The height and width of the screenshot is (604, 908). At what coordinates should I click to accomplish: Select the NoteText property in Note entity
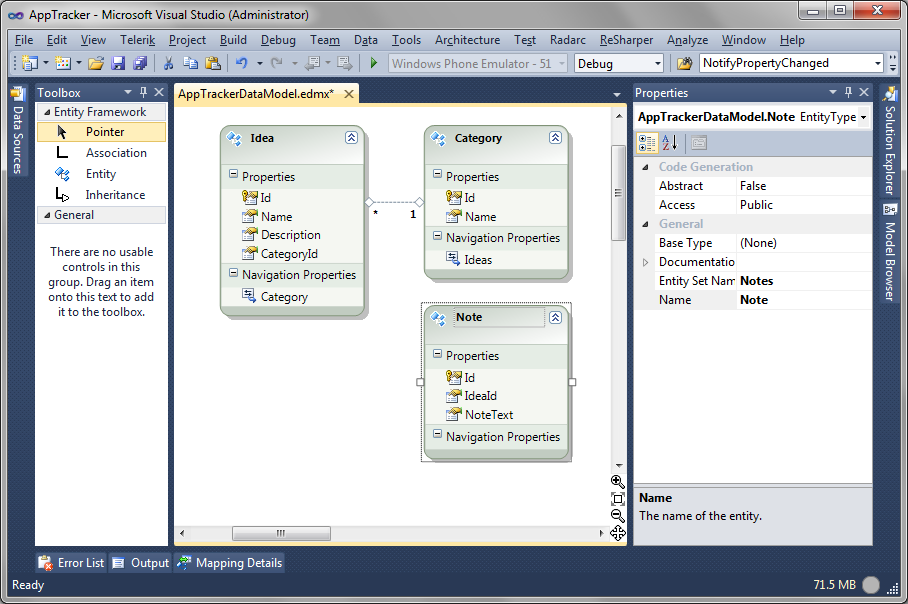coord(489,415)
